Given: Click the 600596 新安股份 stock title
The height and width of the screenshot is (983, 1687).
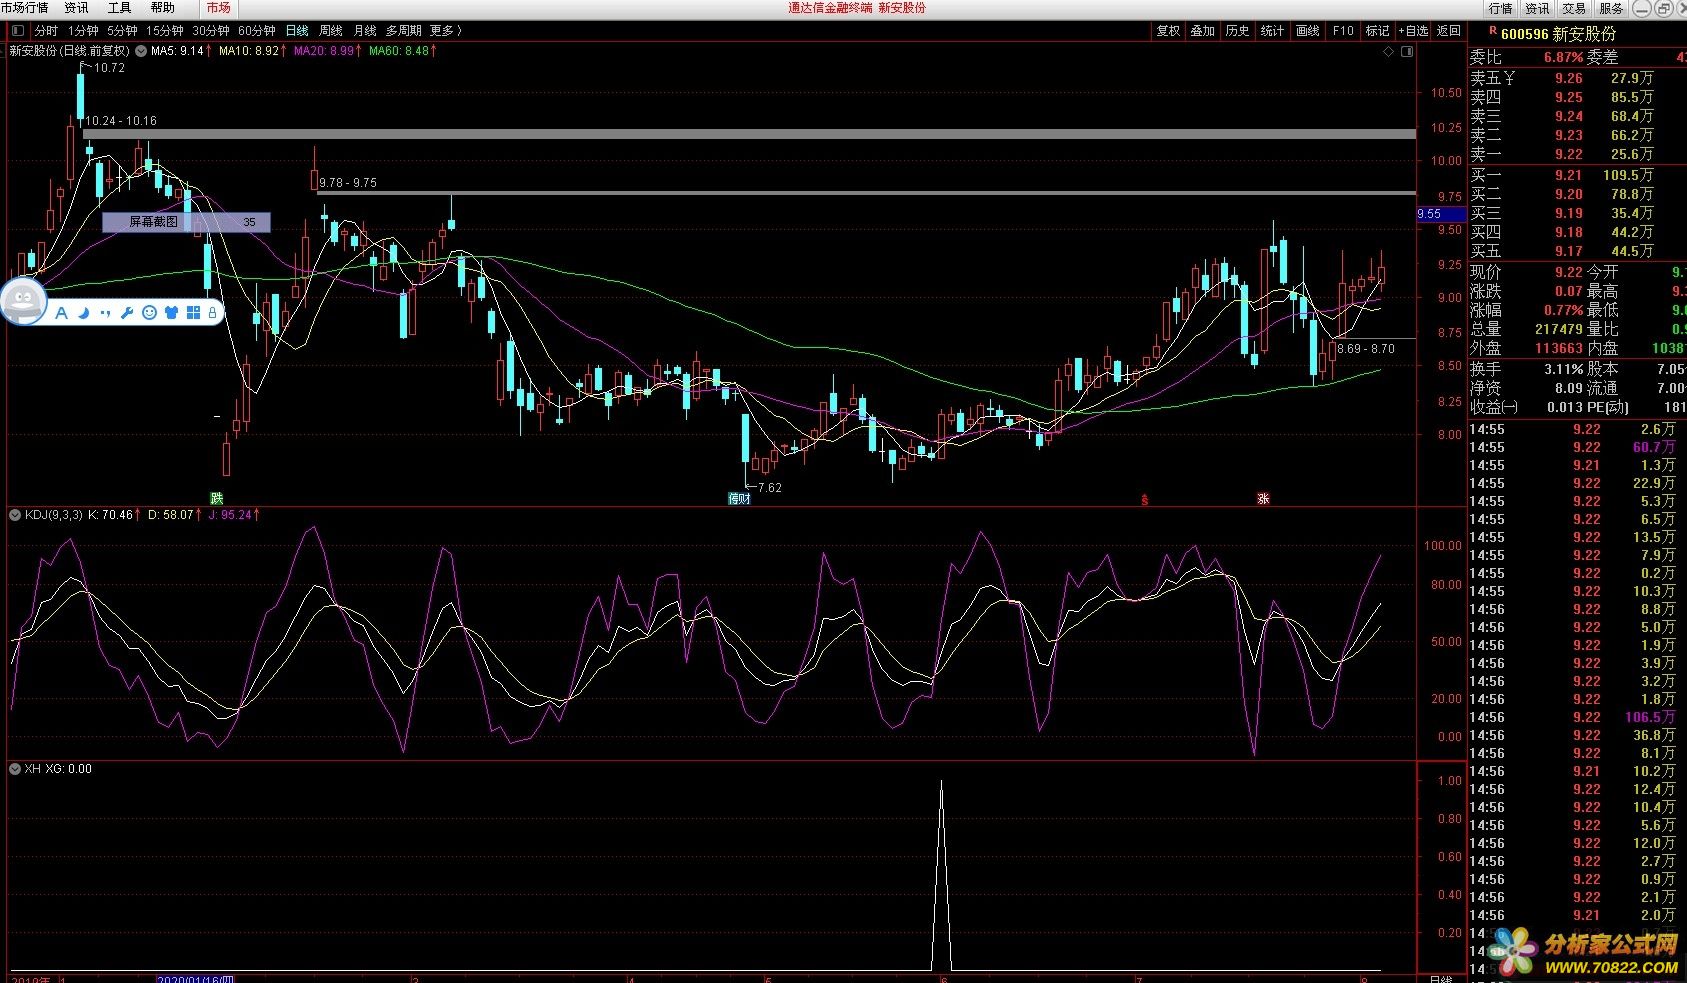Looking at the screenshot, I should pos(1559,34).
